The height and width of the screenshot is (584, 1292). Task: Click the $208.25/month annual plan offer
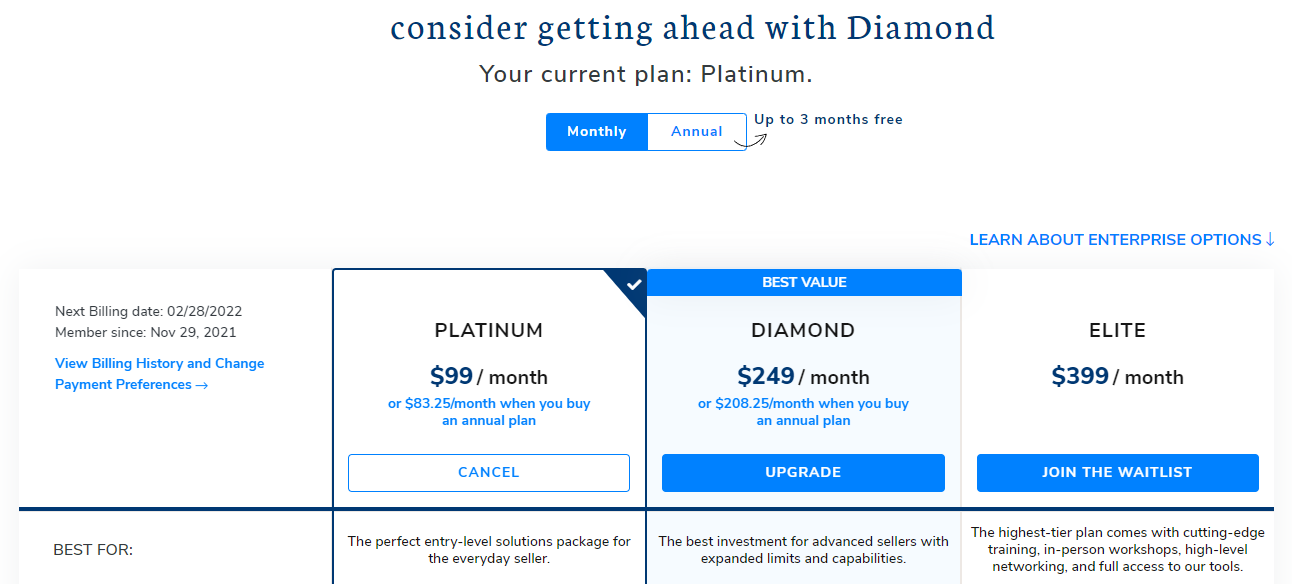coord(803,412)
